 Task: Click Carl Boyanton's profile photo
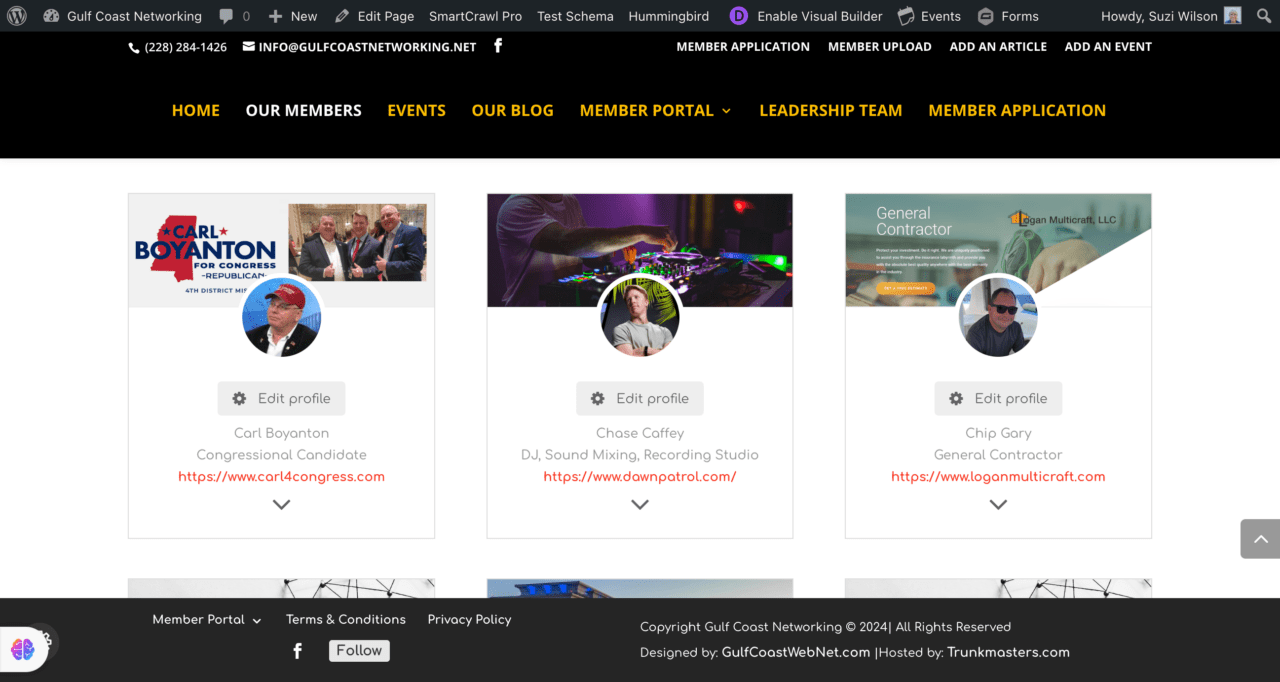(x=282, y=318)
